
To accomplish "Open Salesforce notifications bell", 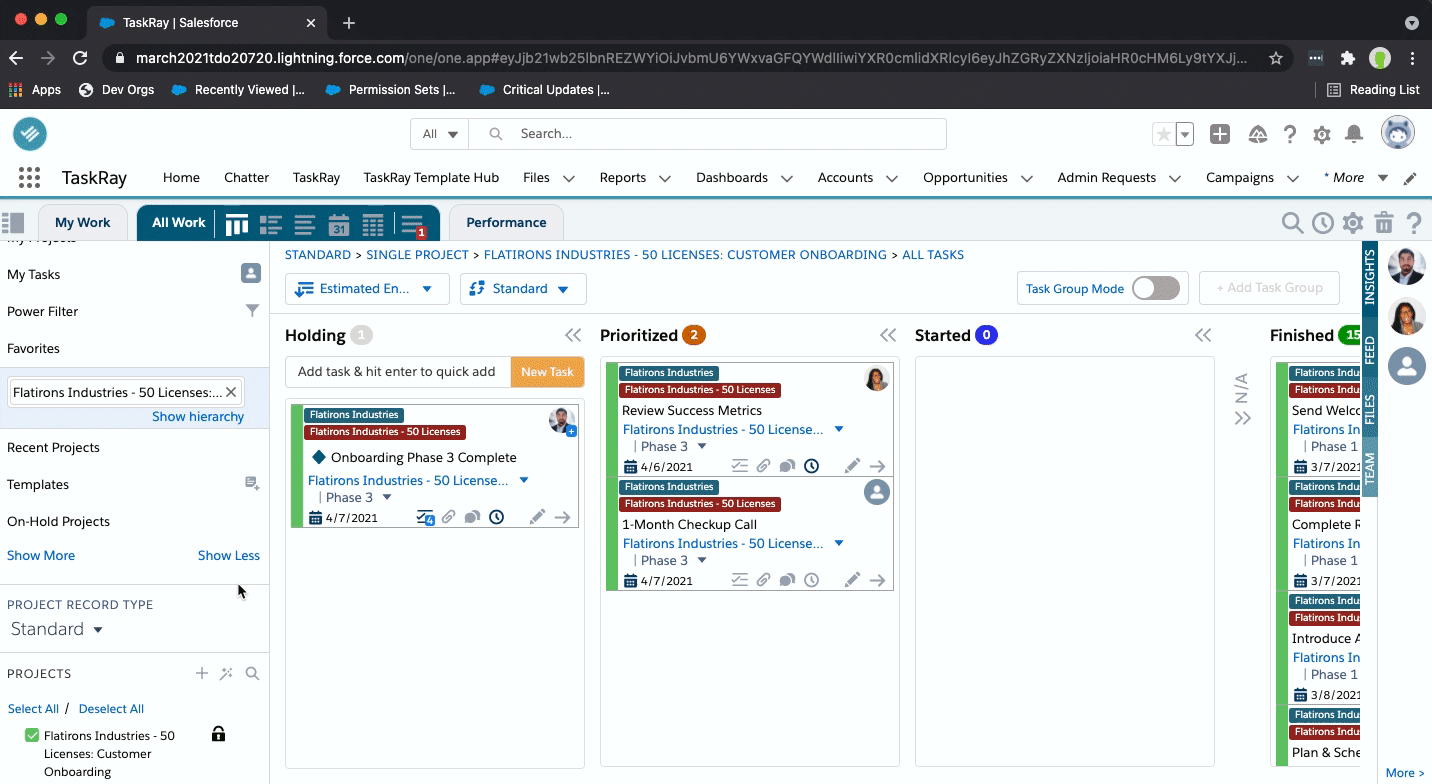I will click(x=1354, y=134).
